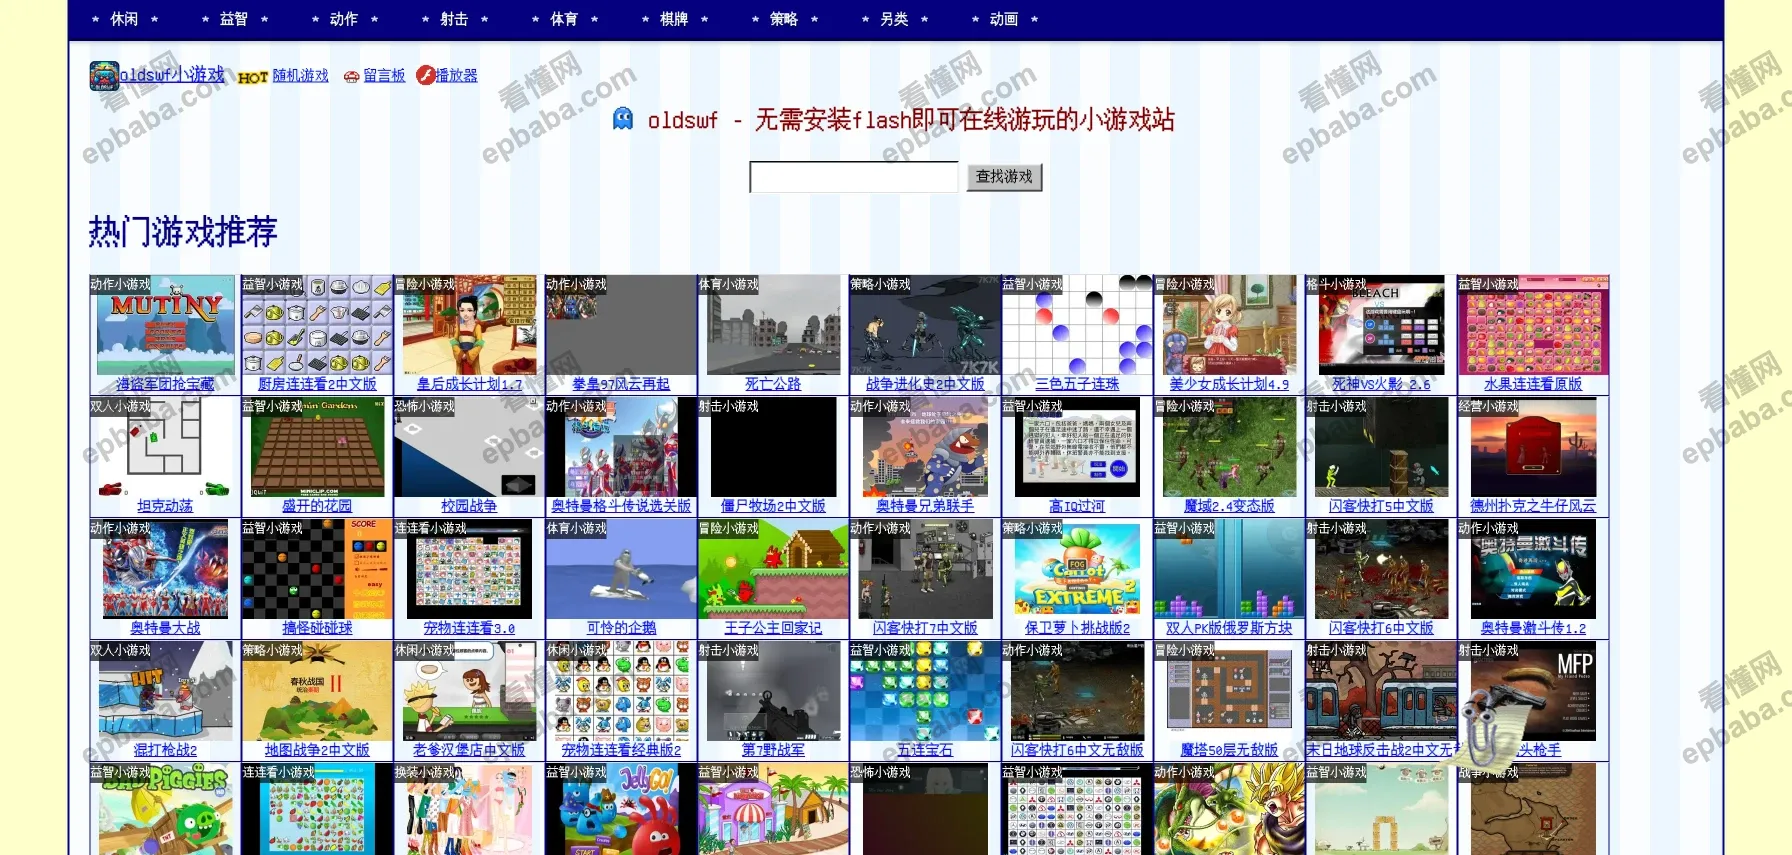1792x855 pixels.
Task: Open the 宠物连连看3.0 thumbnail
Action: coord(469,570)
